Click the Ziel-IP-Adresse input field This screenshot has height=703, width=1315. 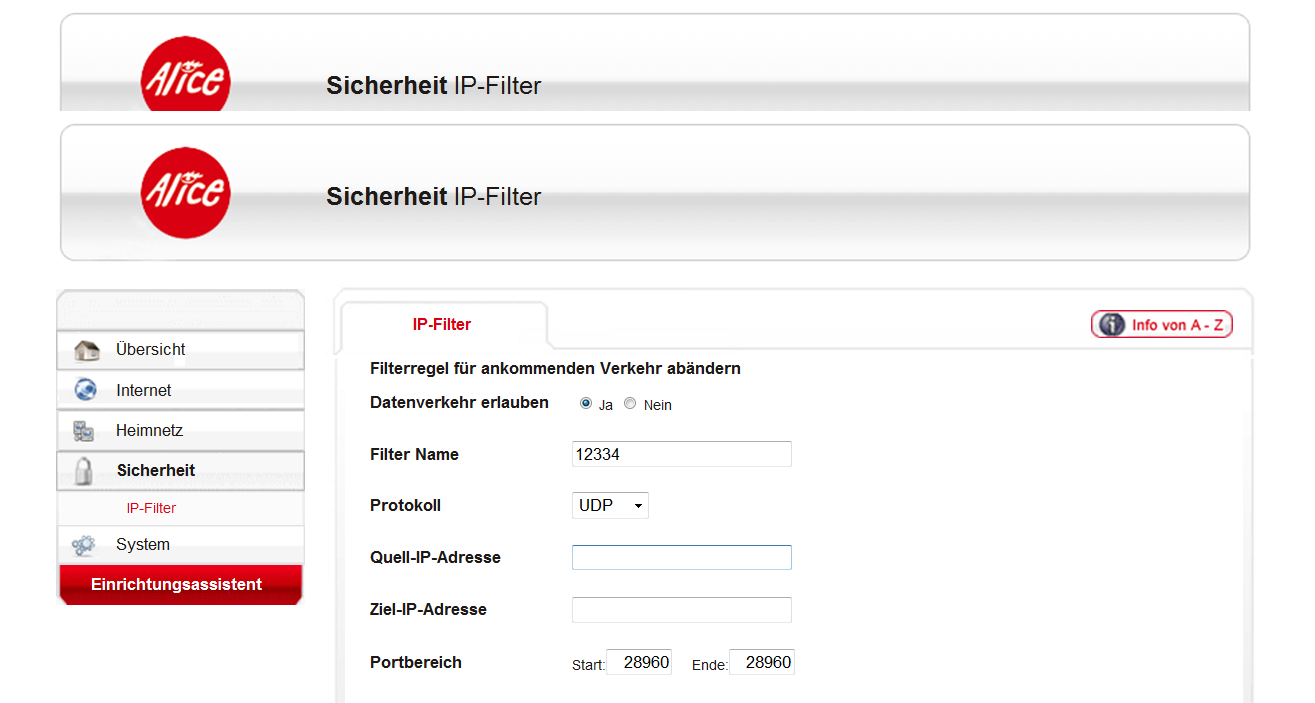pyautogui.click(x=681, y=610)
